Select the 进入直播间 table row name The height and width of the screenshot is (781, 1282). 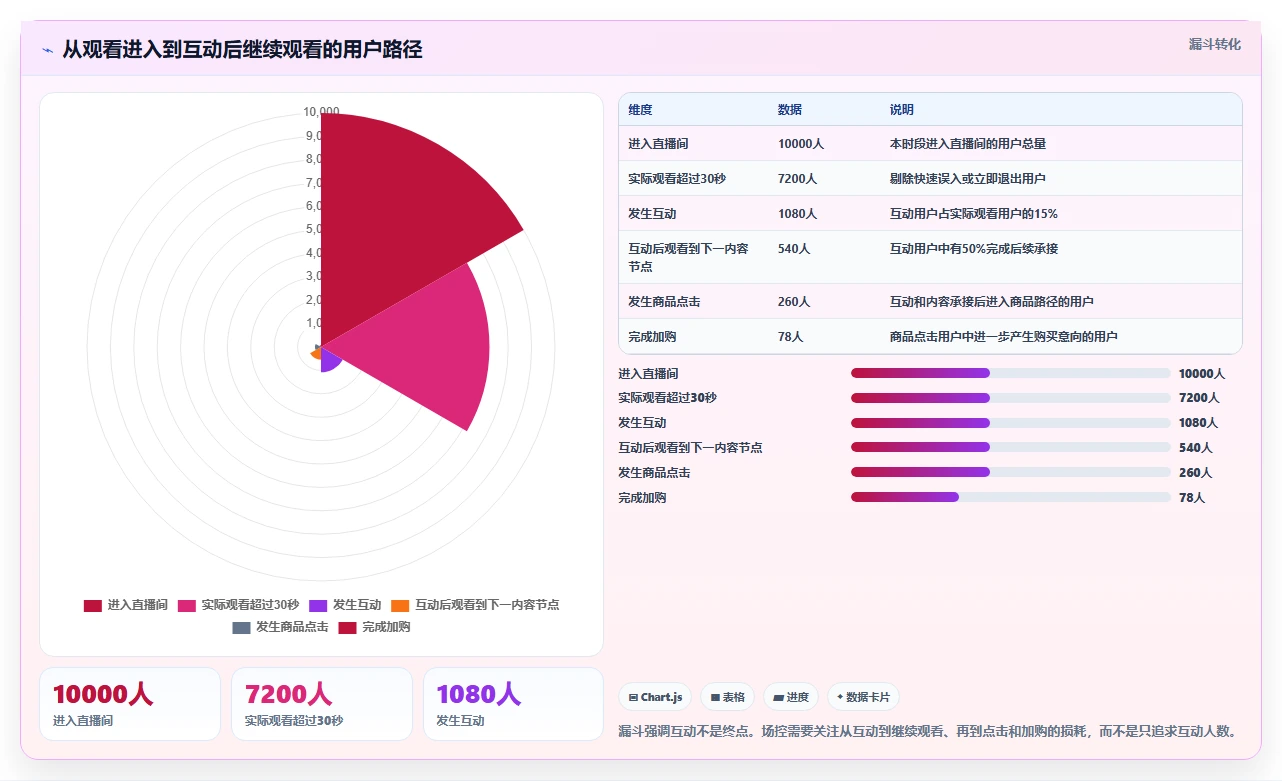coord(658,144)
